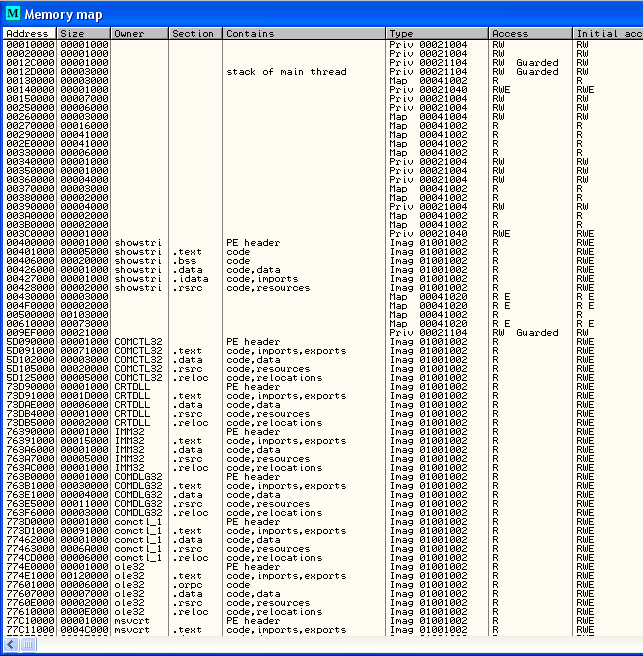Sort by the Section column header
The image size is (643, 656).
(193, 33)
